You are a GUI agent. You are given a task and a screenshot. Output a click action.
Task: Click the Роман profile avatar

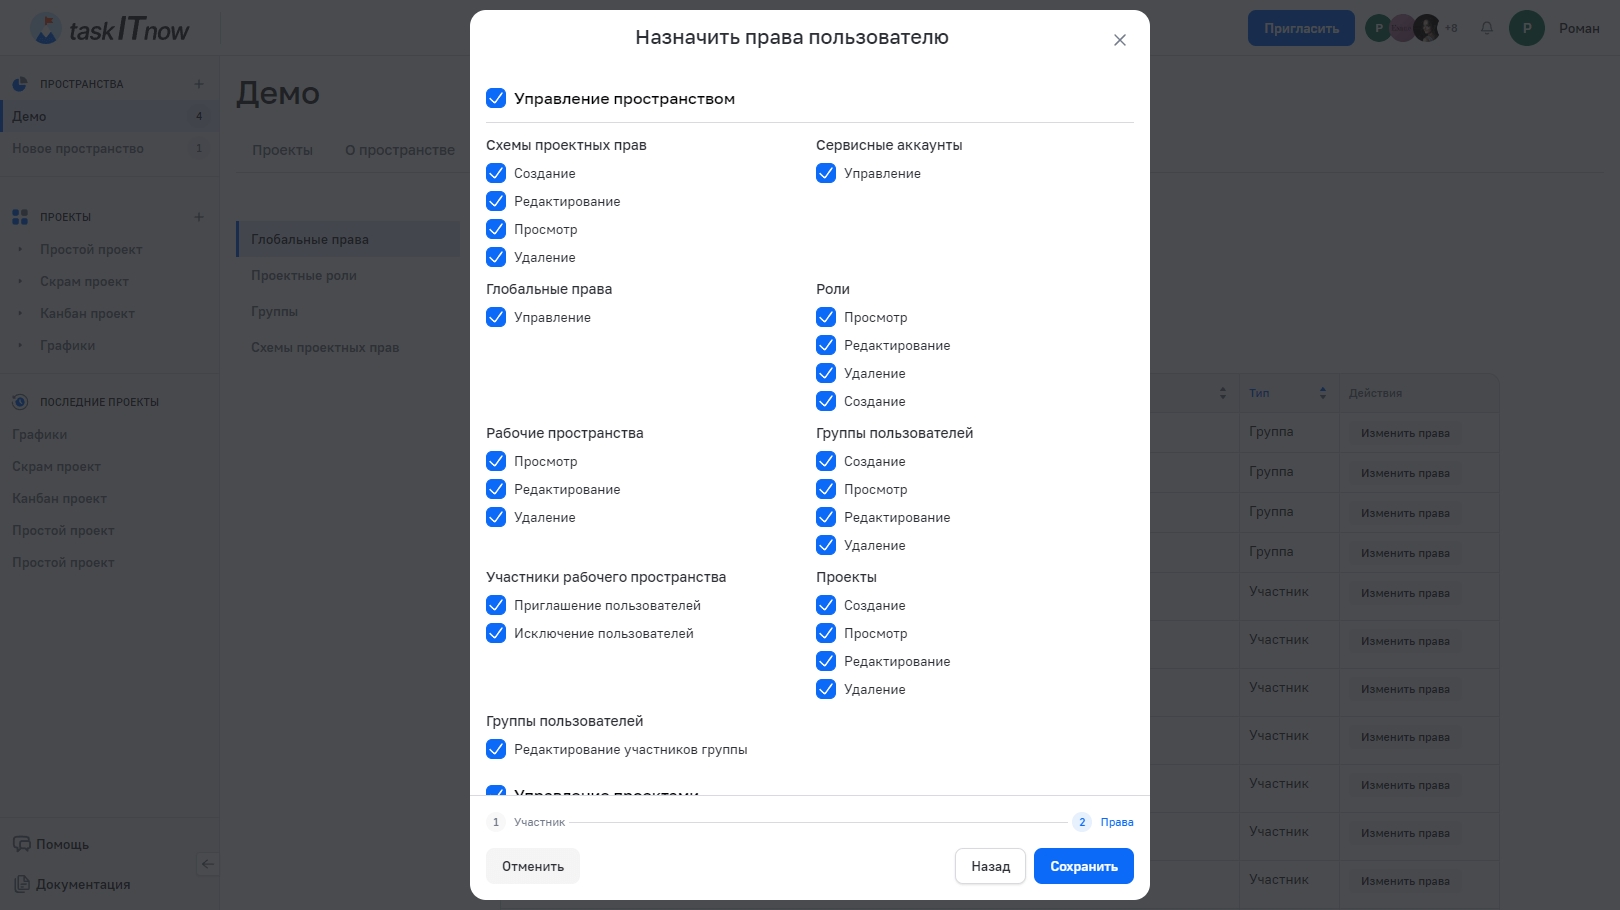[1526, 28]
